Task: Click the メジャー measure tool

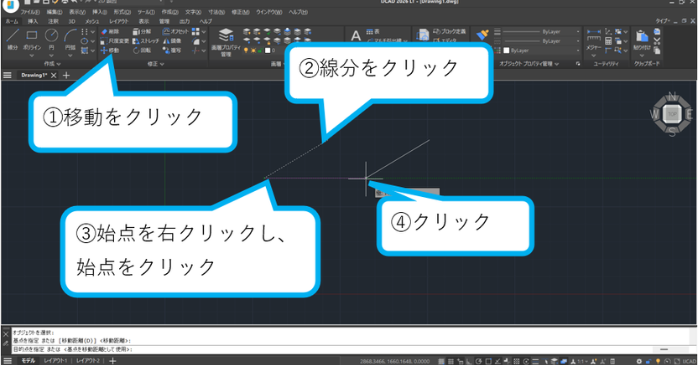Action: tap(593, 40)
